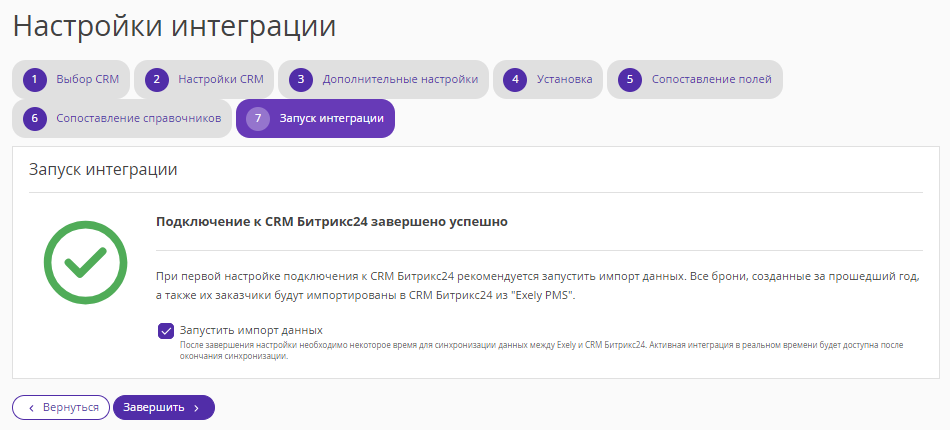Go to Дополнительные настройки step
This screenshot has width=950, height=430.
(x=384, y=79)
